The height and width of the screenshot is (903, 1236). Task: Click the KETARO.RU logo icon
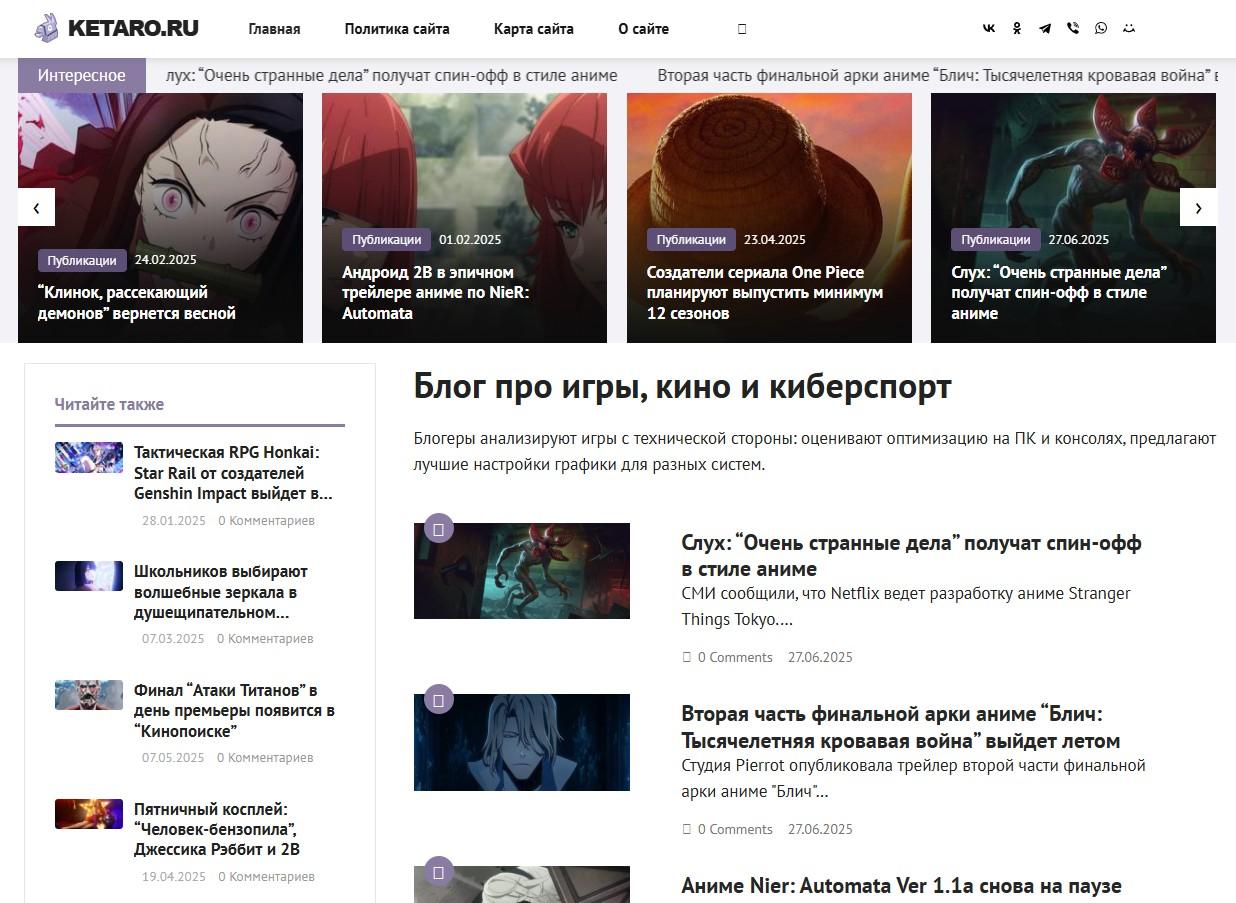coord(46,28)
